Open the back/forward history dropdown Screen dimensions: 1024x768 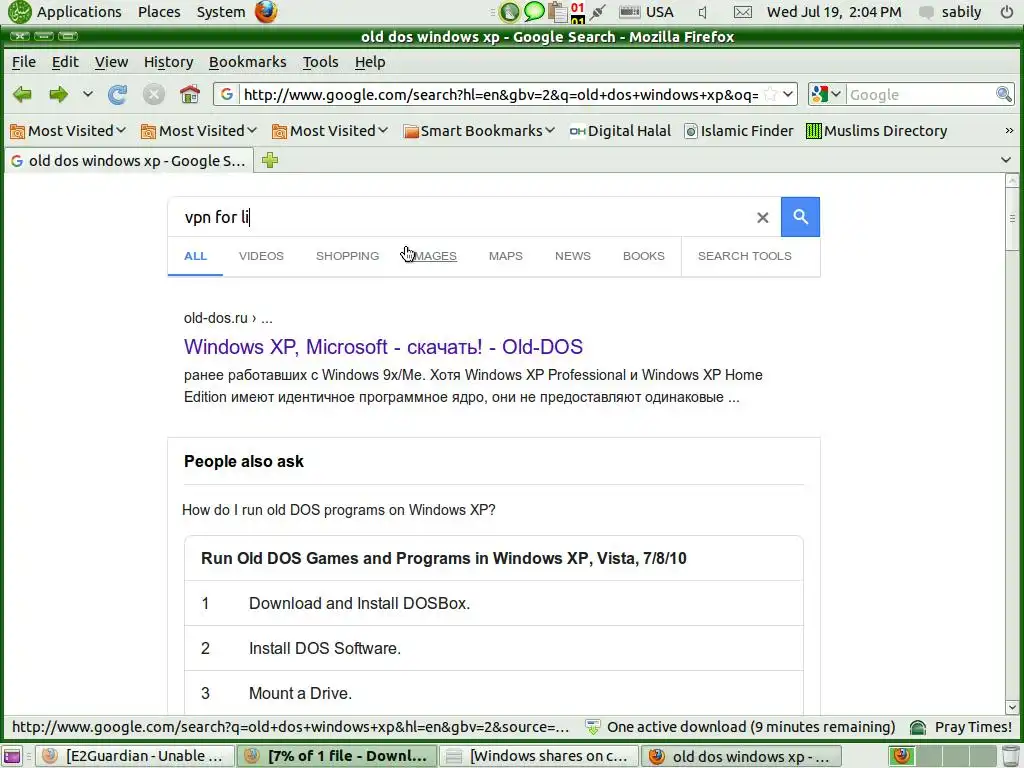click(x=88, y=95)
